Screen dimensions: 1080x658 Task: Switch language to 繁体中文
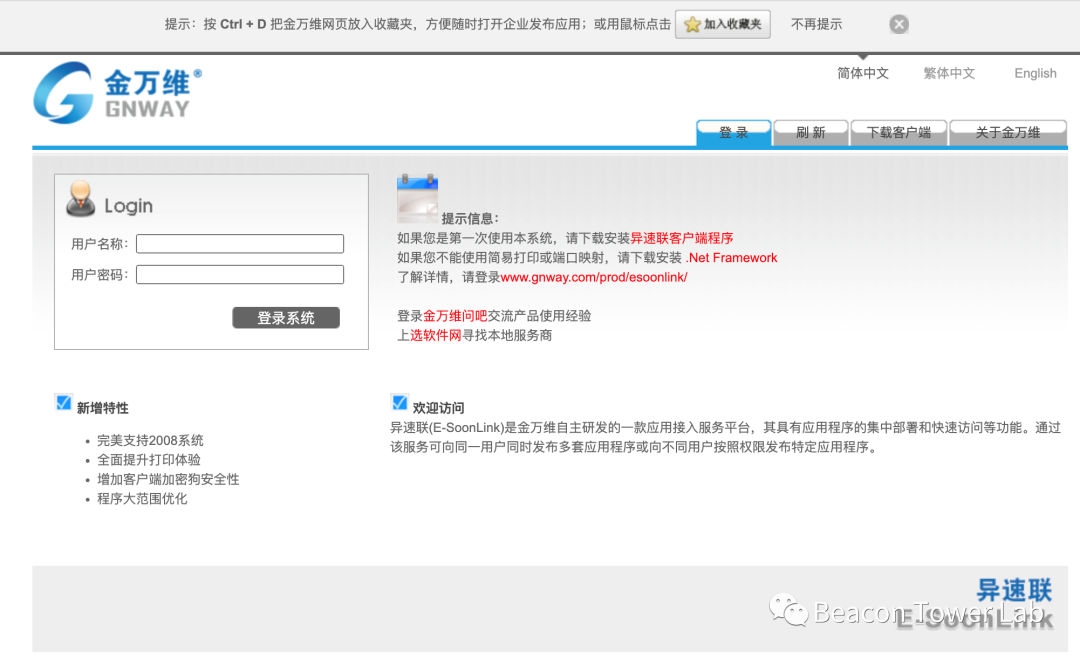(x=949, y=73)
